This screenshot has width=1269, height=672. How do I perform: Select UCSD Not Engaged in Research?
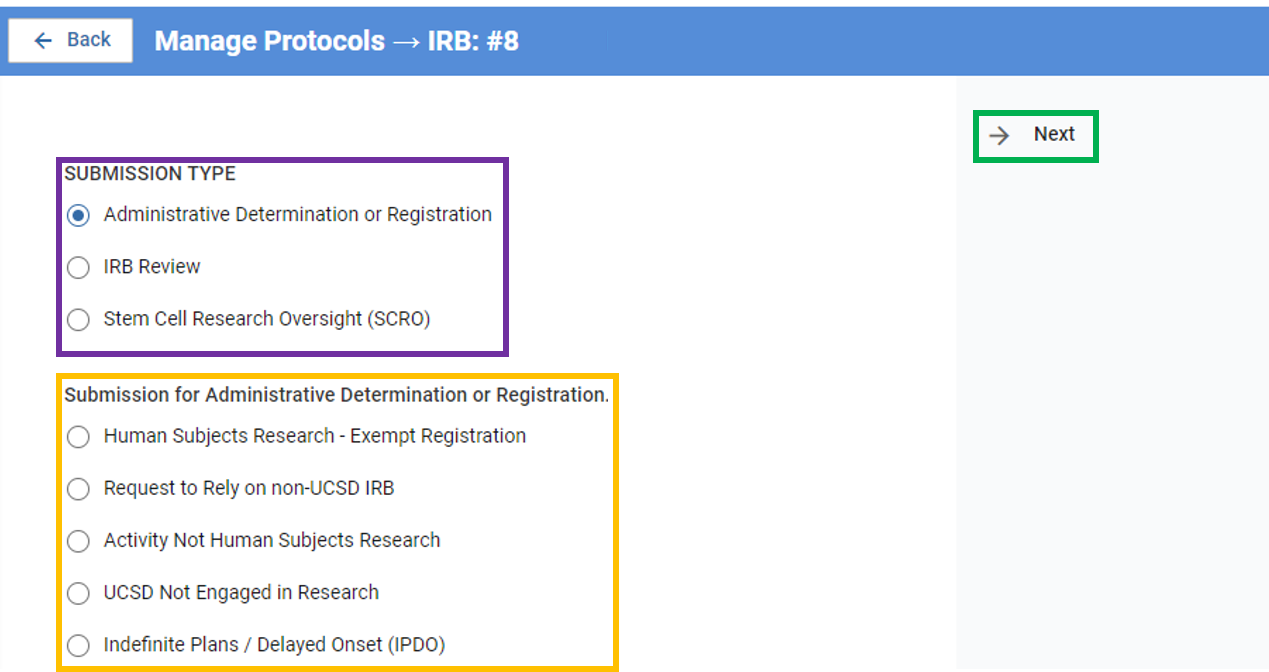pyautogui.click(x=78, y=593)
